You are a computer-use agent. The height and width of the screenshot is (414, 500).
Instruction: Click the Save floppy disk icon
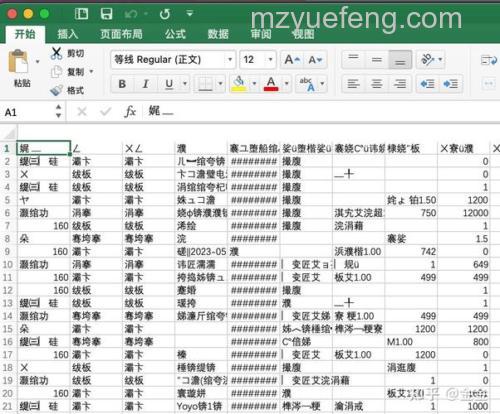click(106, 14)
